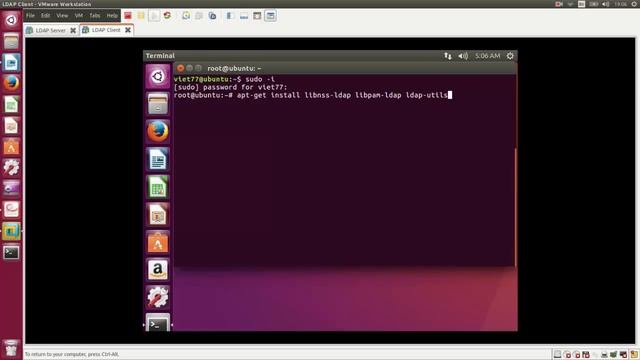This screenshot has height=360, width=640.
Task: Click the guest clock showing 5:06 AM
Action: click(487, 56)
